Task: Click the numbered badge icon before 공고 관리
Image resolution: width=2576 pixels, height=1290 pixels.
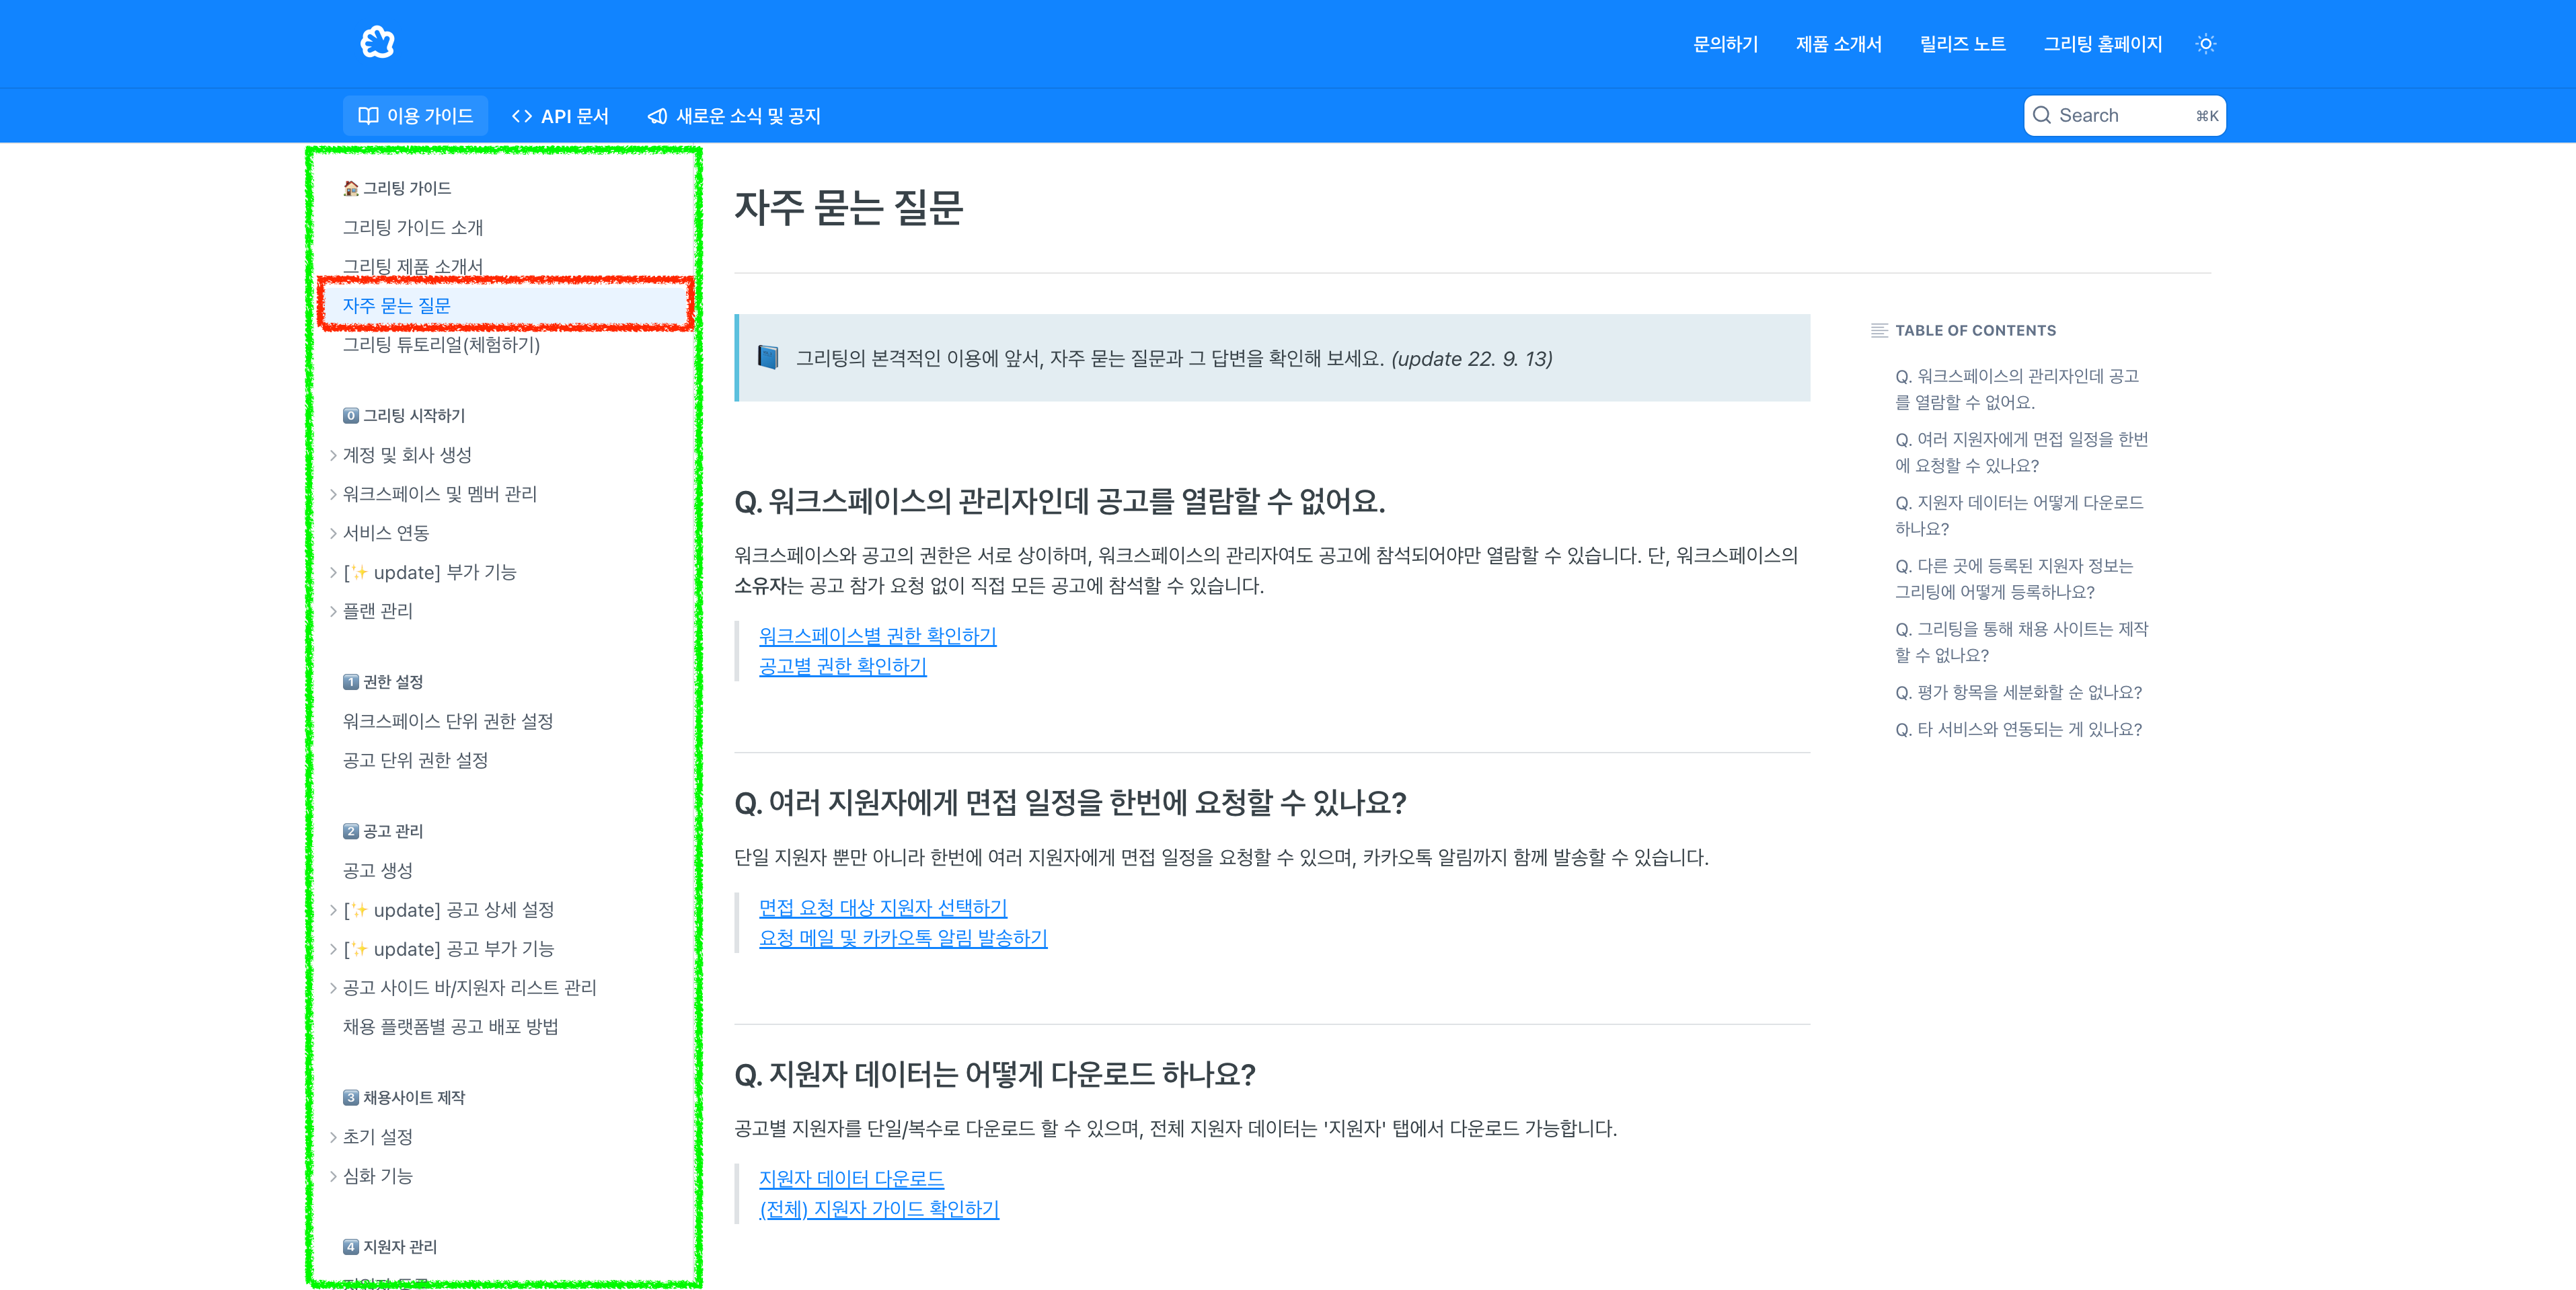Action: (350, 831)
